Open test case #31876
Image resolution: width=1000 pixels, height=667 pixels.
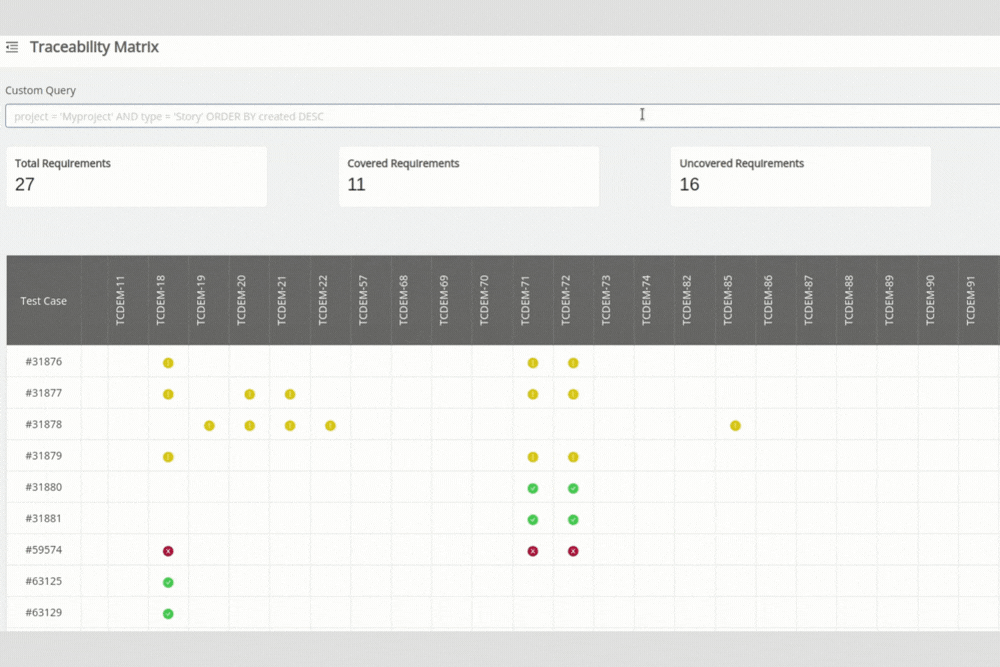coord(44,363)
